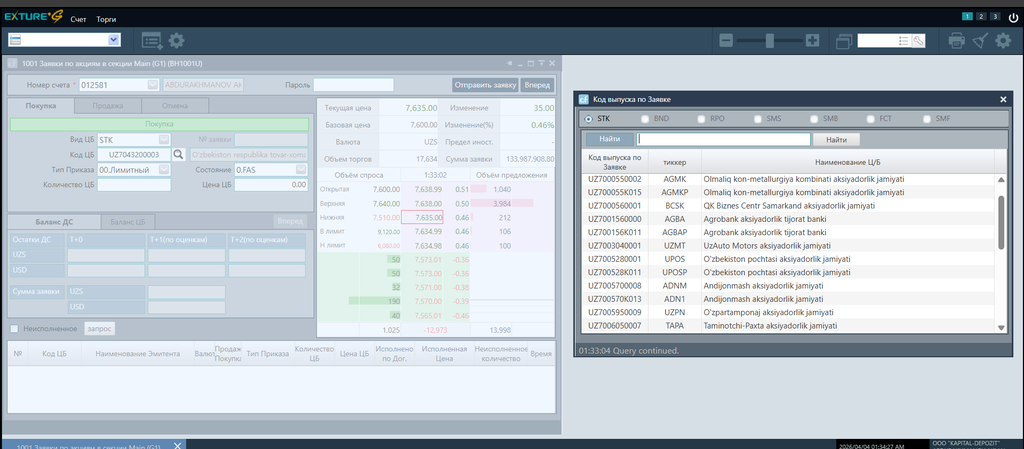Image resolution: width=1024 pixels, height=449 pixels.
Task: Switch to workspace 2
Action: pyautogui.click(x=981, y=16)
